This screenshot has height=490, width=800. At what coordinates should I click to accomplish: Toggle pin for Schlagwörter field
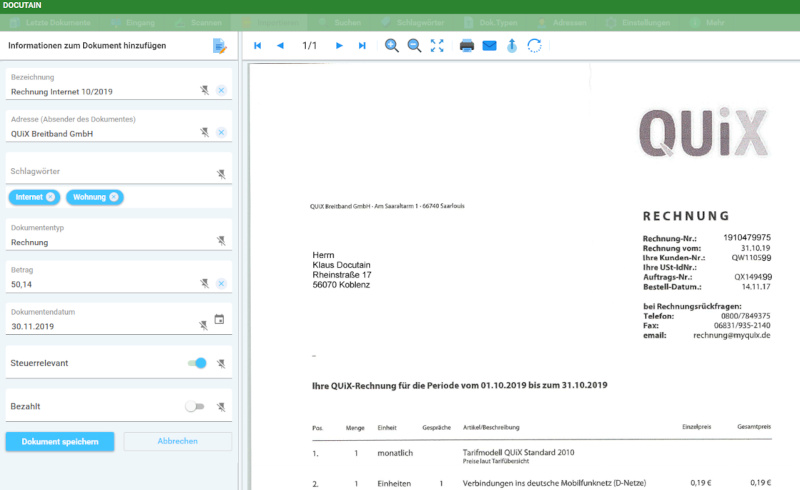tap(221, 174)
